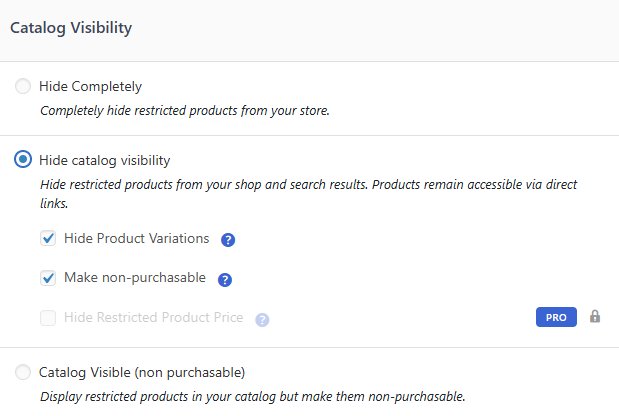This screenshot has width=619, height=416.
Task: Uncheck the Hide Product Variations checkbox
Action: [48, 239]
